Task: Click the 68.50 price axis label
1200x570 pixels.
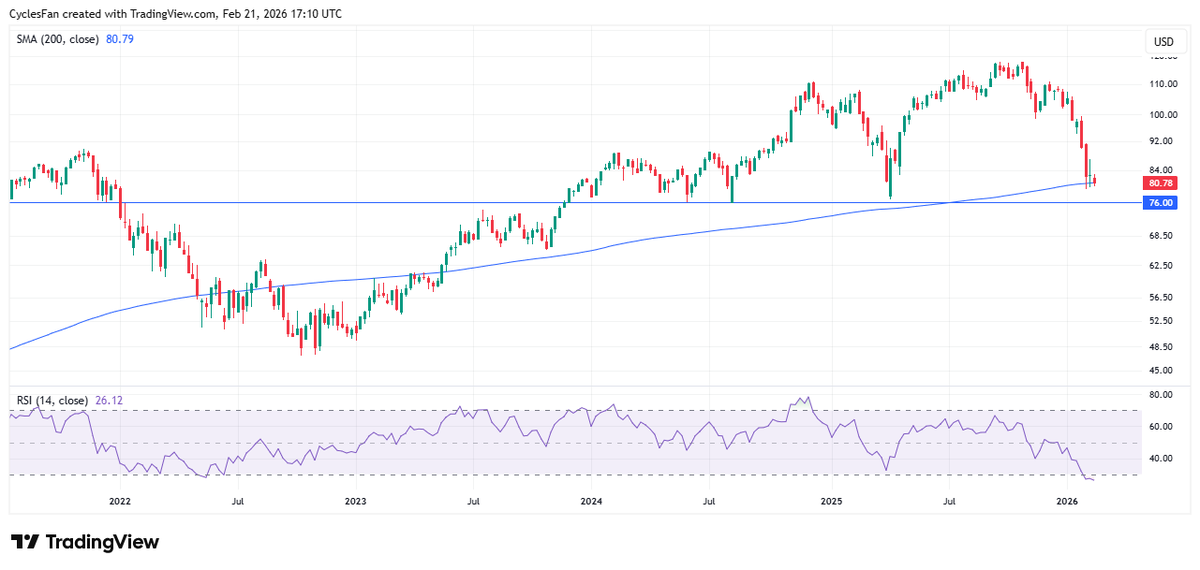Action: pos(1162,236)
